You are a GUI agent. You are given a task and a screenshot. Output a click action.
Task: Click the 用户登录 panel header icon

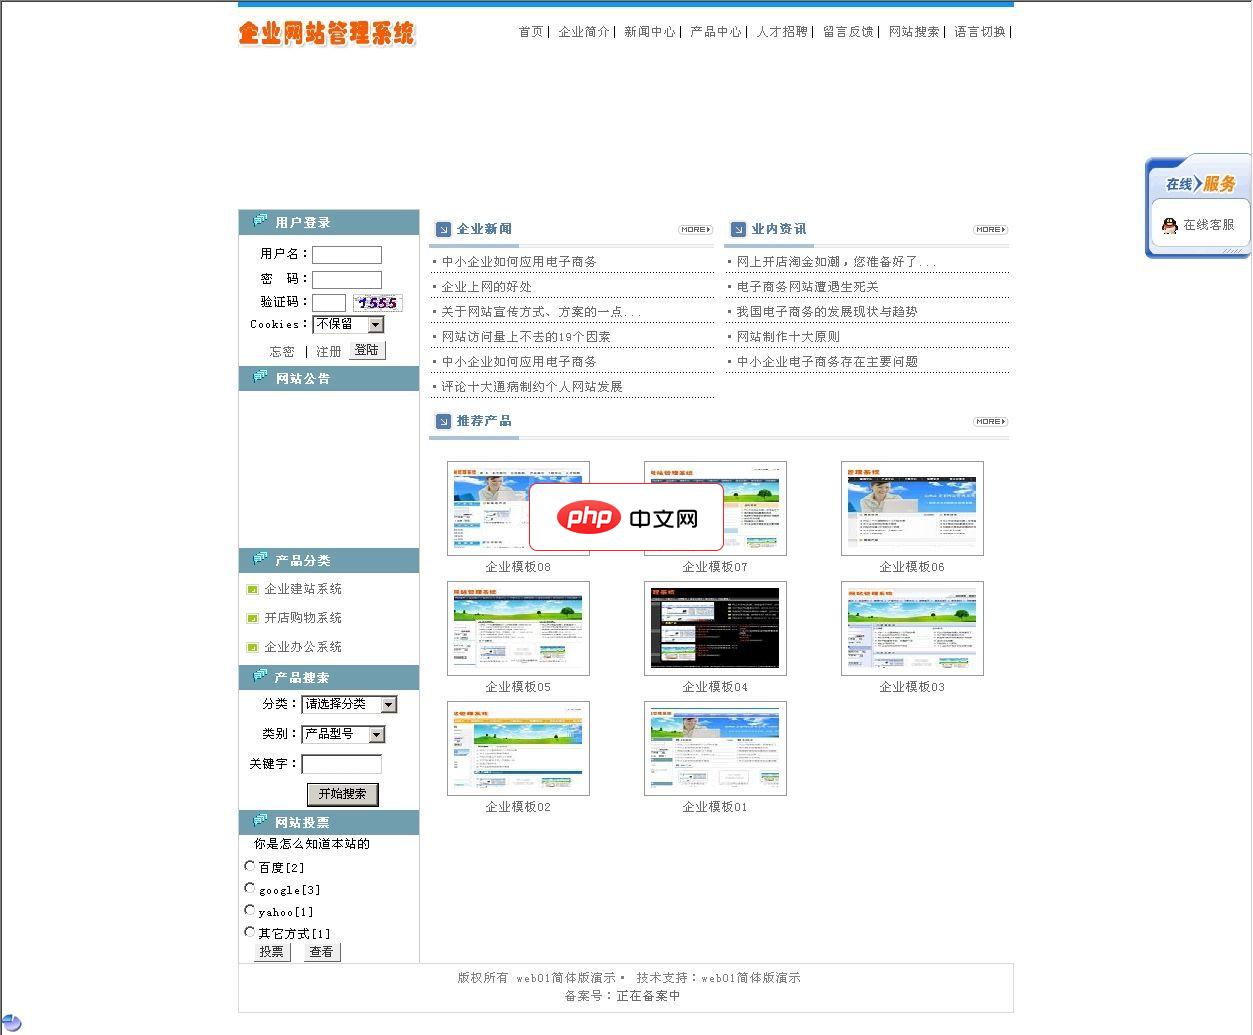[259, 222]
